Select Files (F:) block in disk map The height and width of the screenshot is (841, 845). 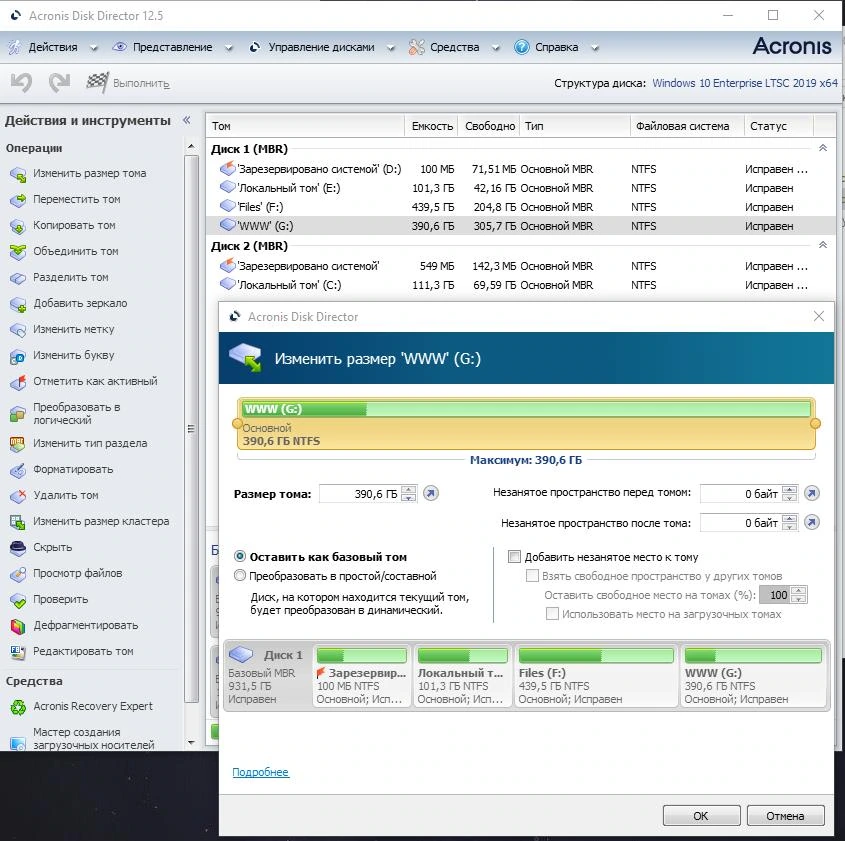pos(596,676)
